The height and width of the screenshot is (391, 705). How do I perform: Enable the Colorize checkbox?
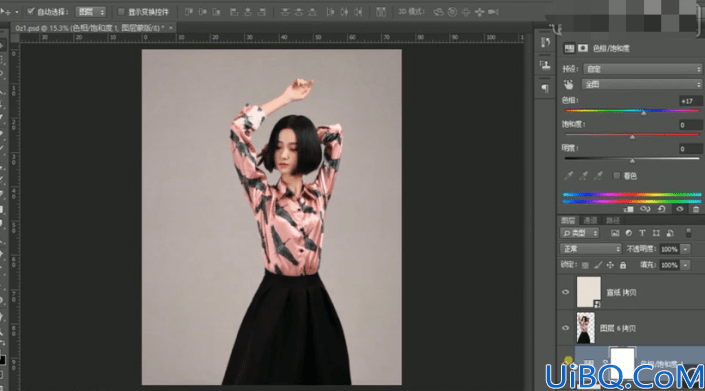[617, 176]
